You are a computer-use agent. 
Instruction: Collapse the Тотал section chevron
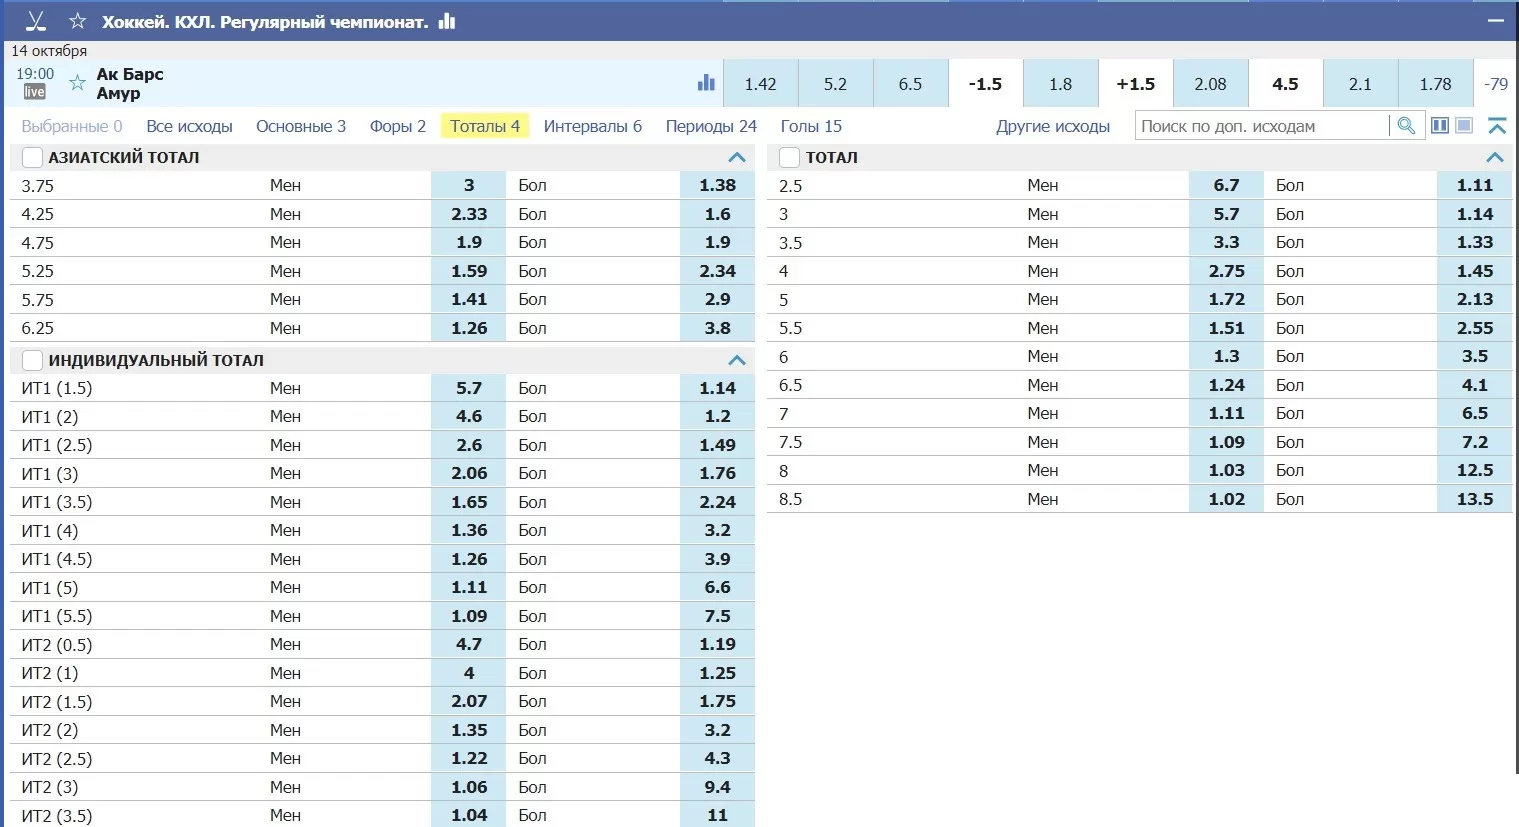tap(1495, 157)
